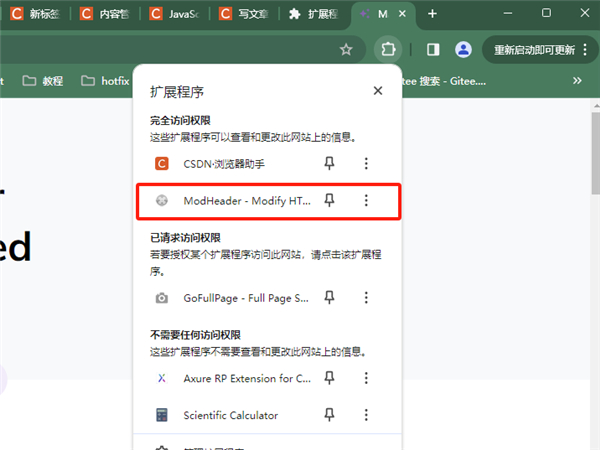
Task: Switch to the JavaSc tab
Action: (x=175, y=14)
